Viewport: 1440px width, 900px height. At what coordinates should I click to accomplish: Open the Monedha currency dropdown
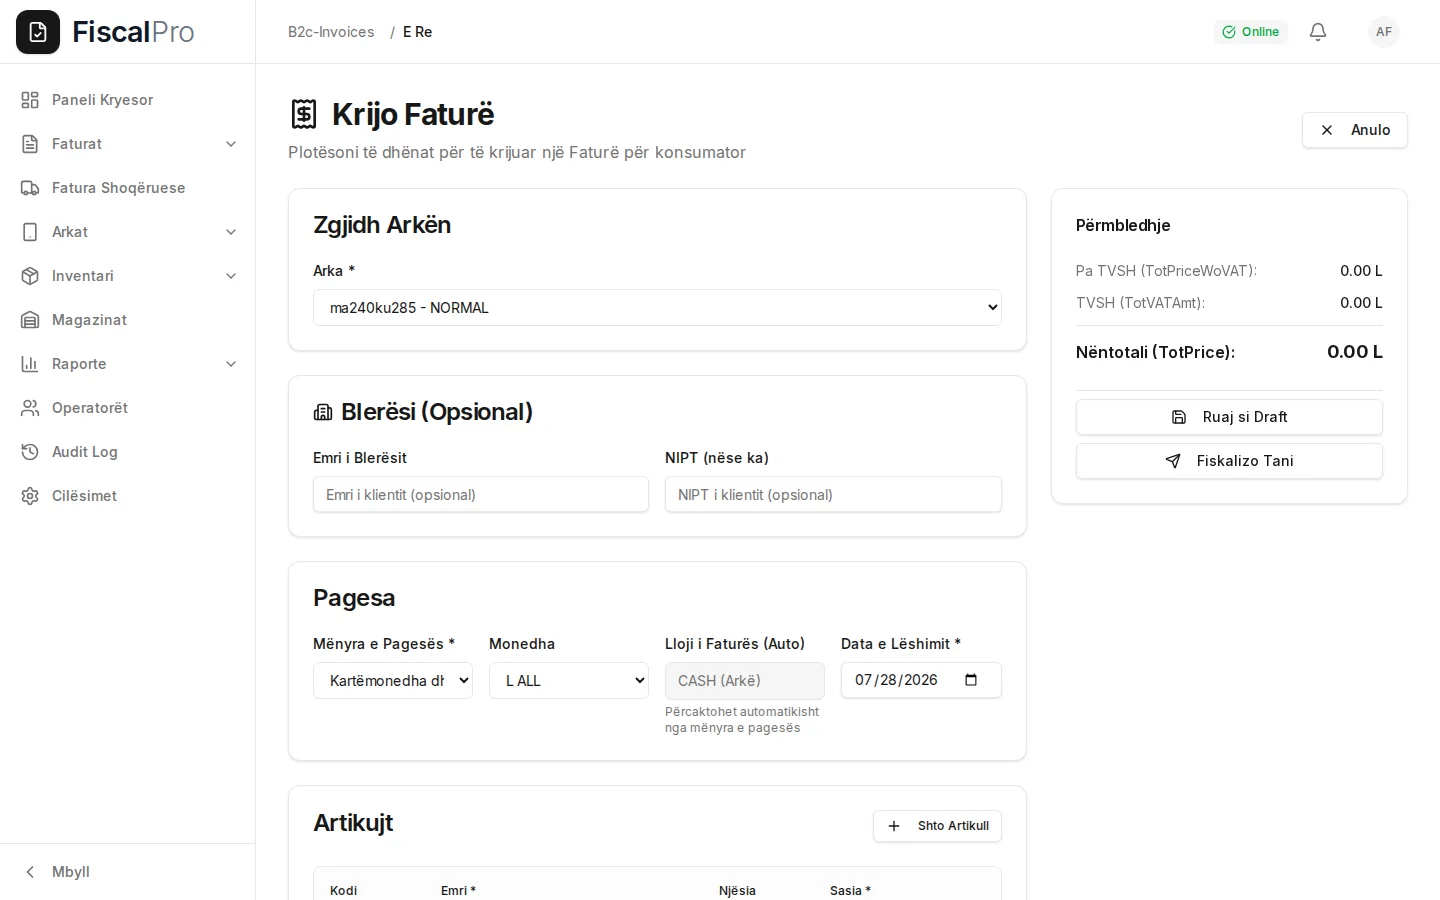coord(569,680)
